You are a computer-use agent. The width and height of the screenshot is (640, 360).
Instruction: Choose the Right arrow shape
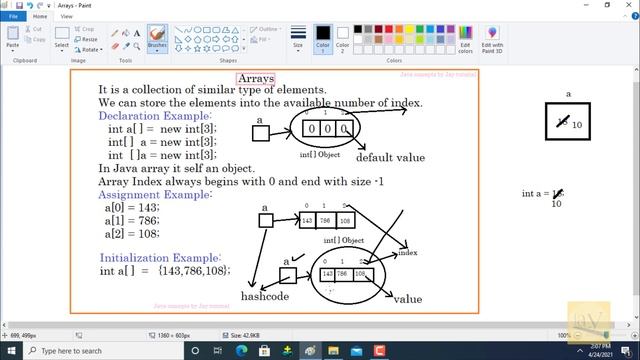(216, 39)
